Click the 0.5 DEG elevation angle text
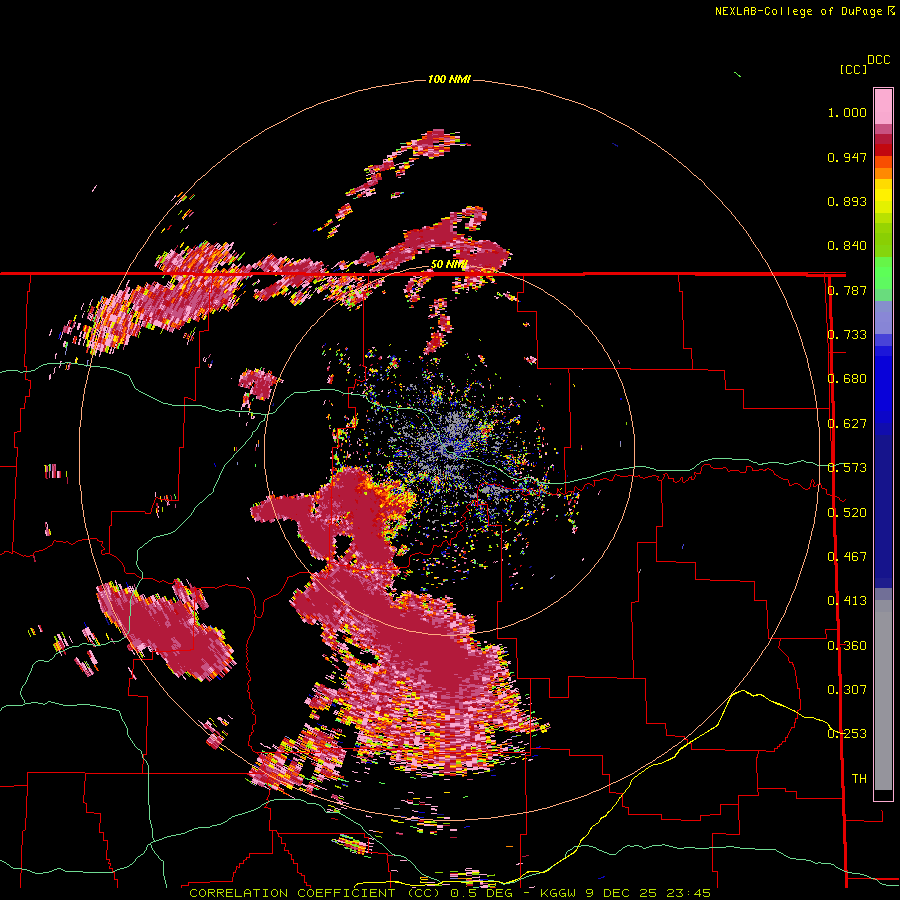Viewport: 900px width, 900px height. (482, 893)
